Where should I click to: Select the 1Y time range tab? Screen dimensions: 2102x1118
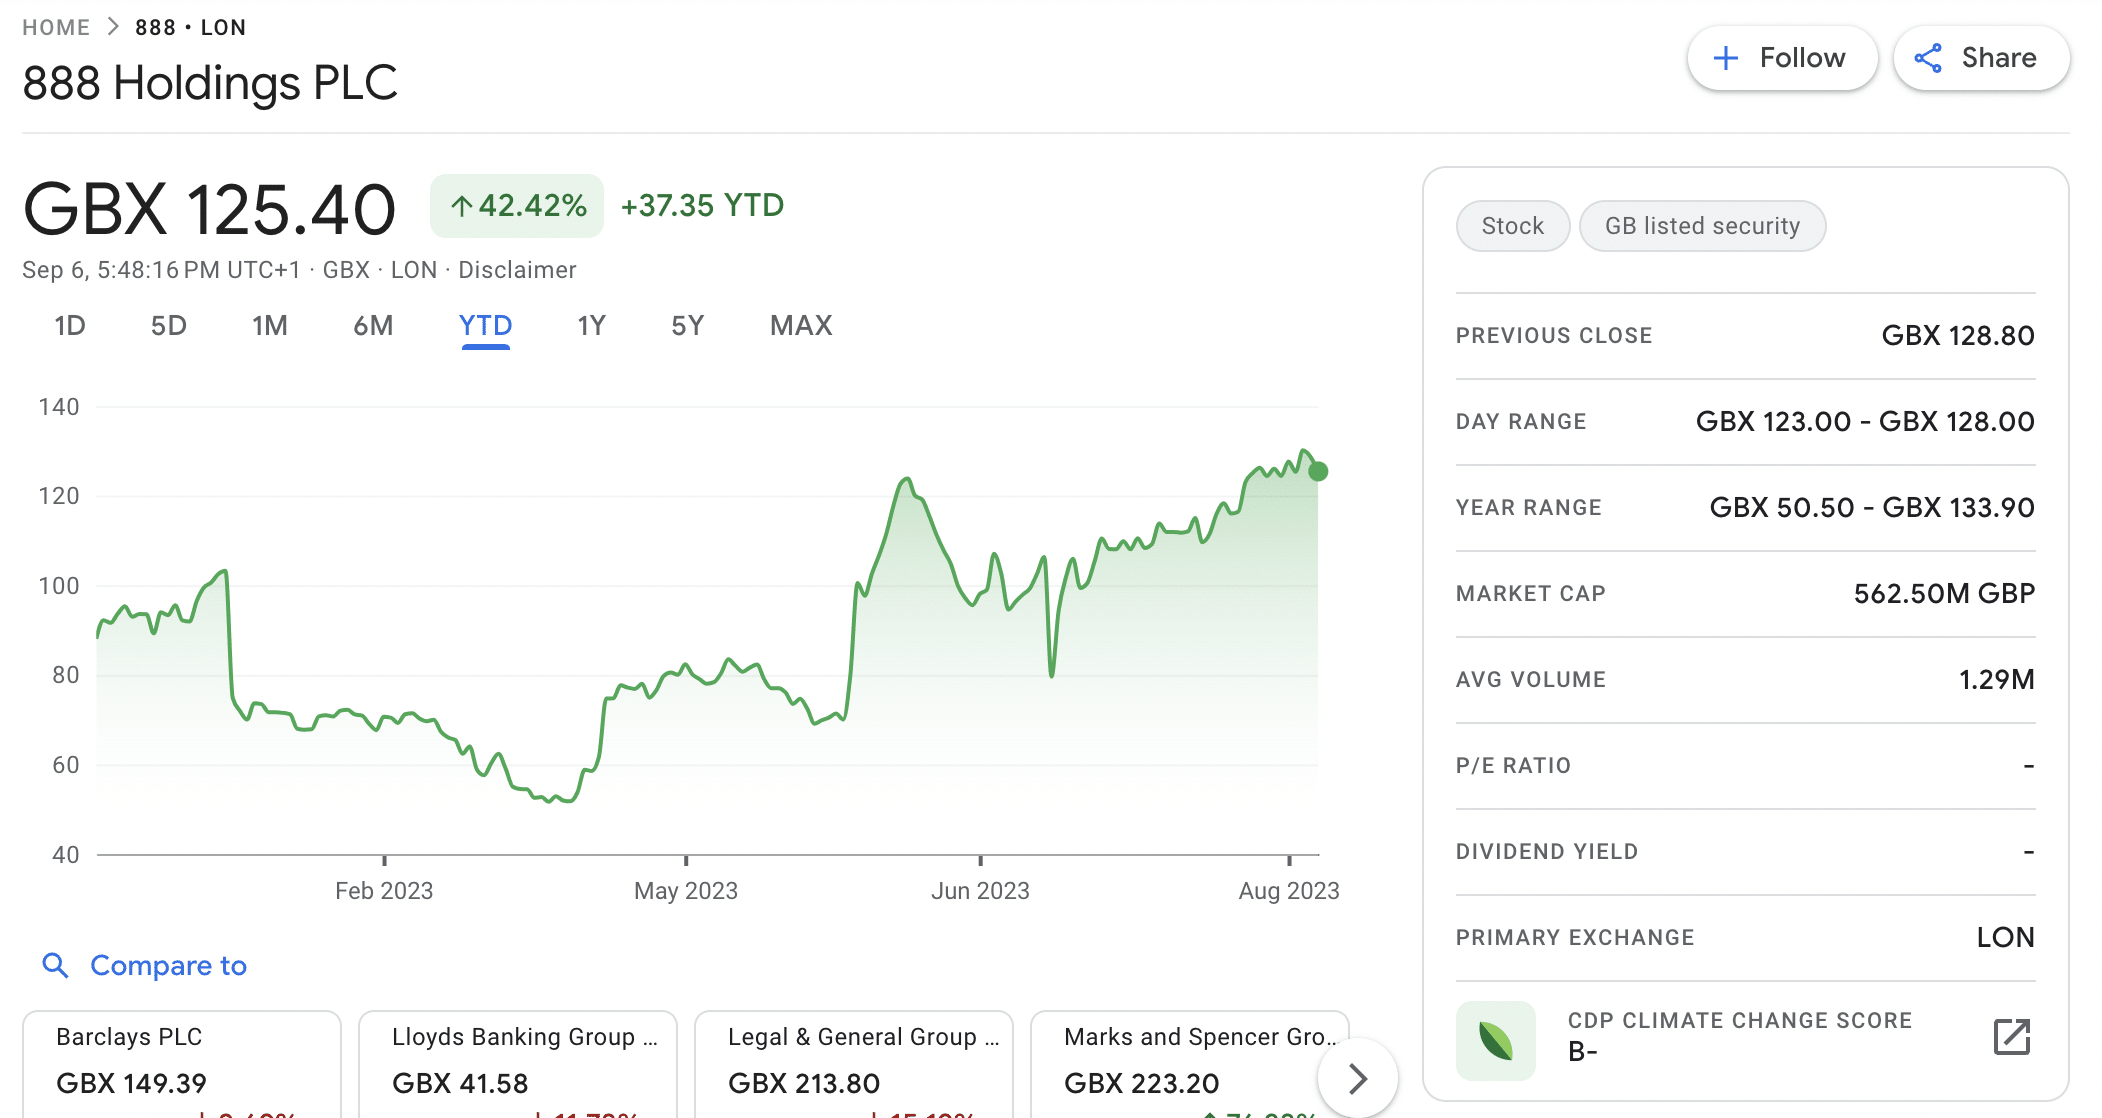[x=592, y=326]
